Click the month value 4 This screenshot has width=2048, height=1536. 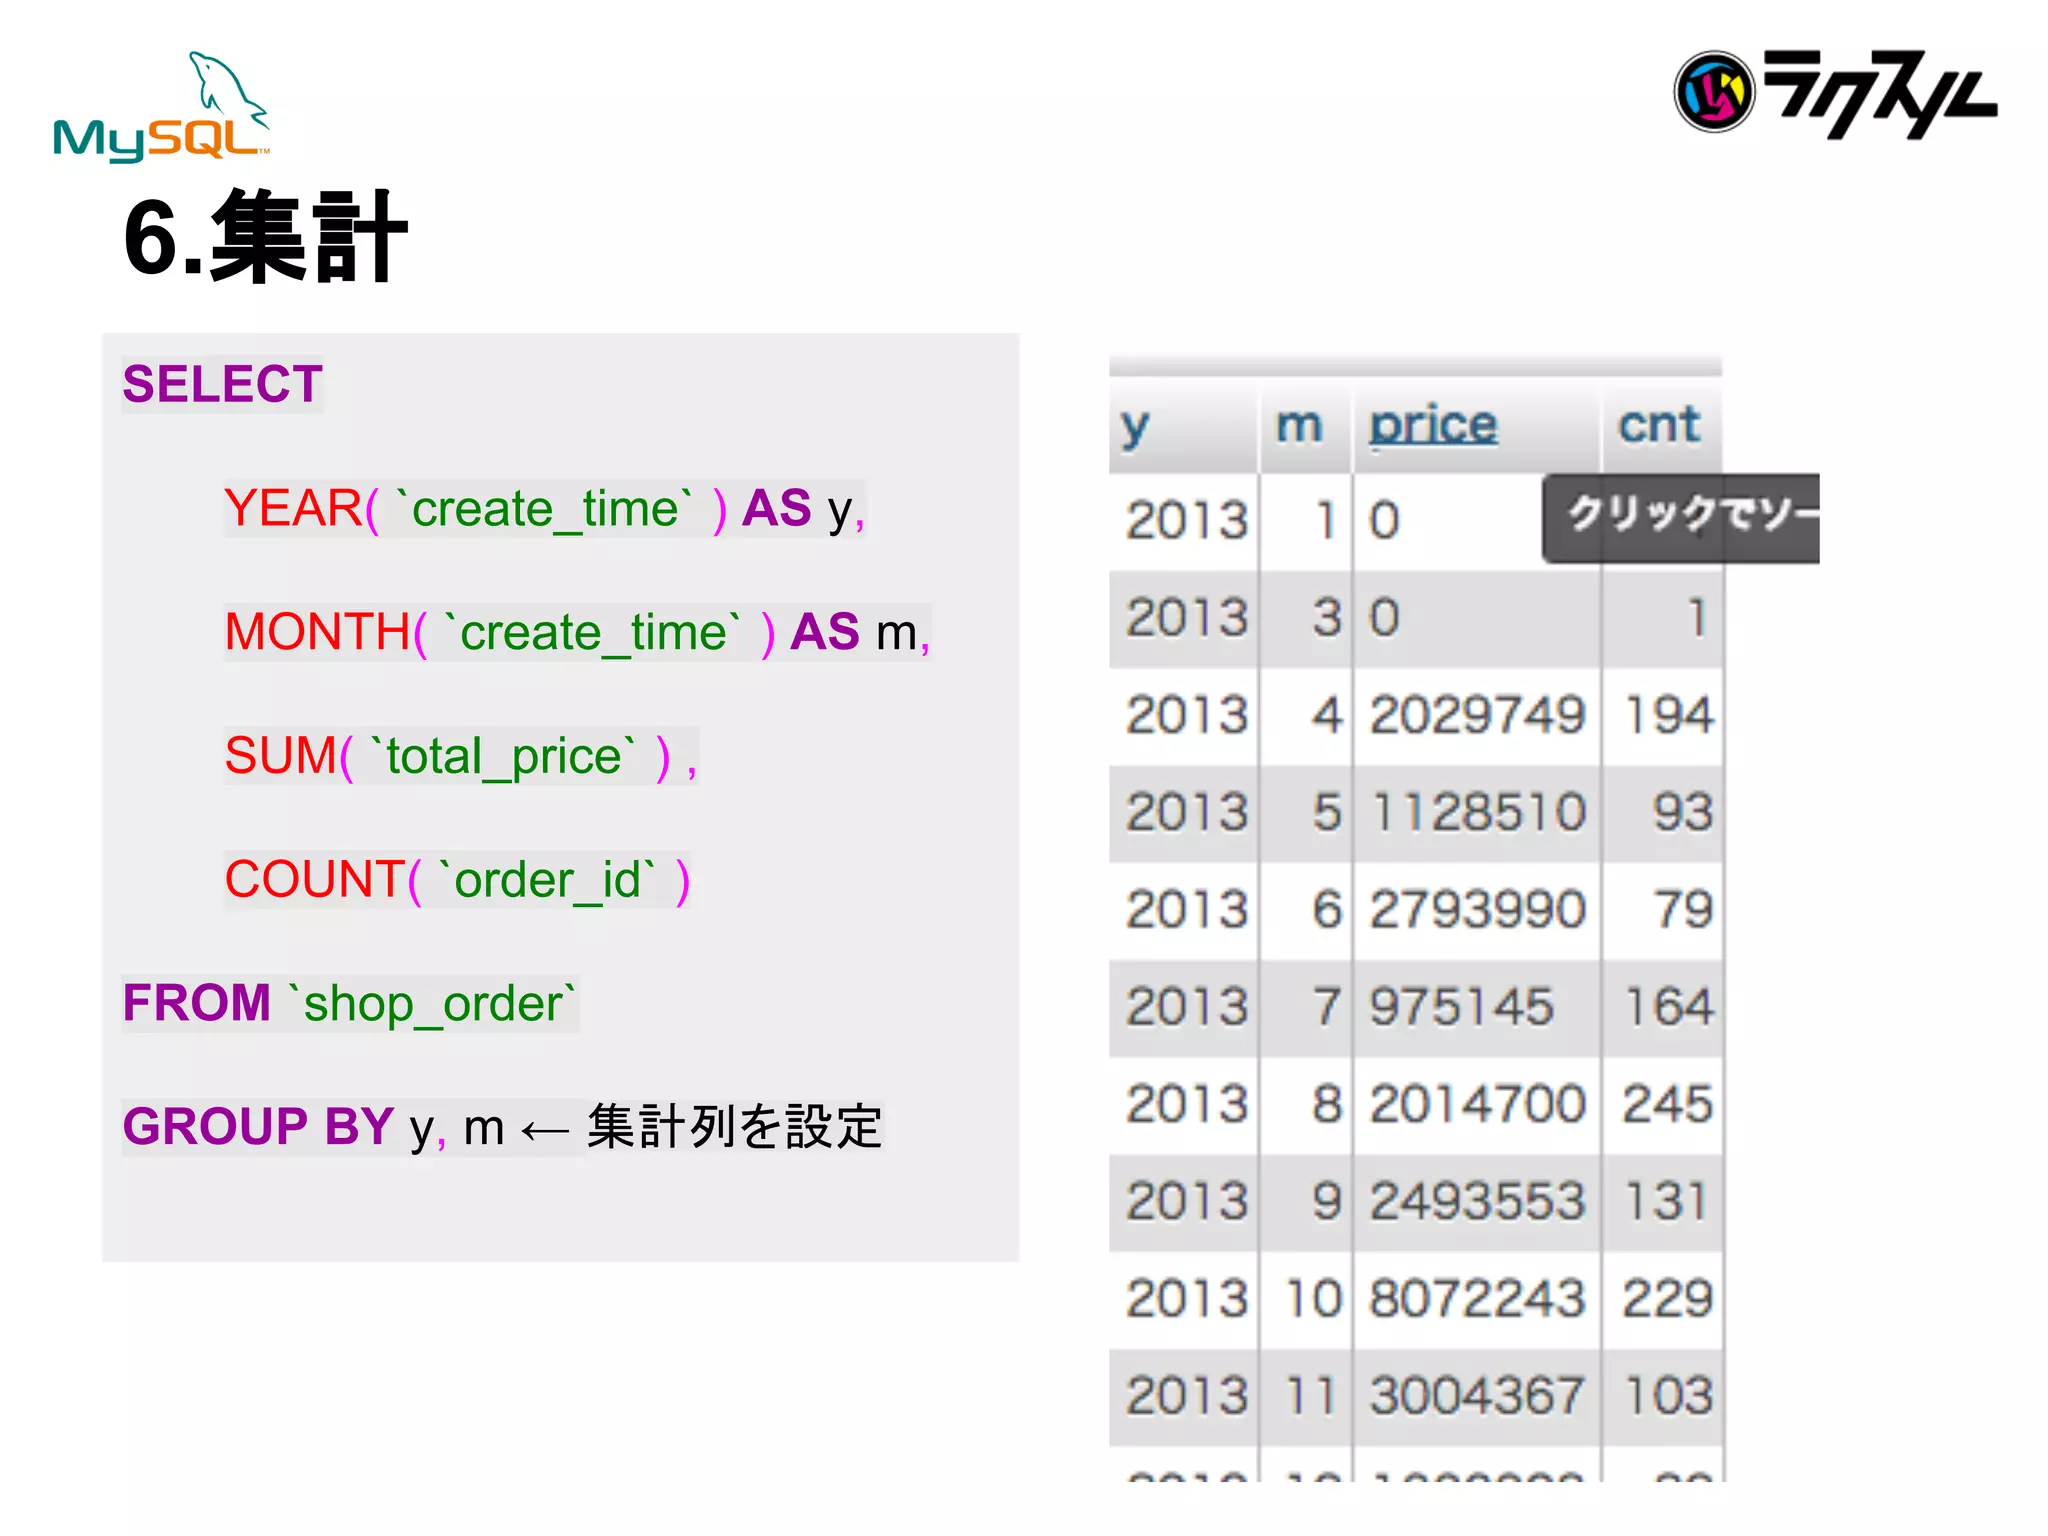[x=1327, y=715]
